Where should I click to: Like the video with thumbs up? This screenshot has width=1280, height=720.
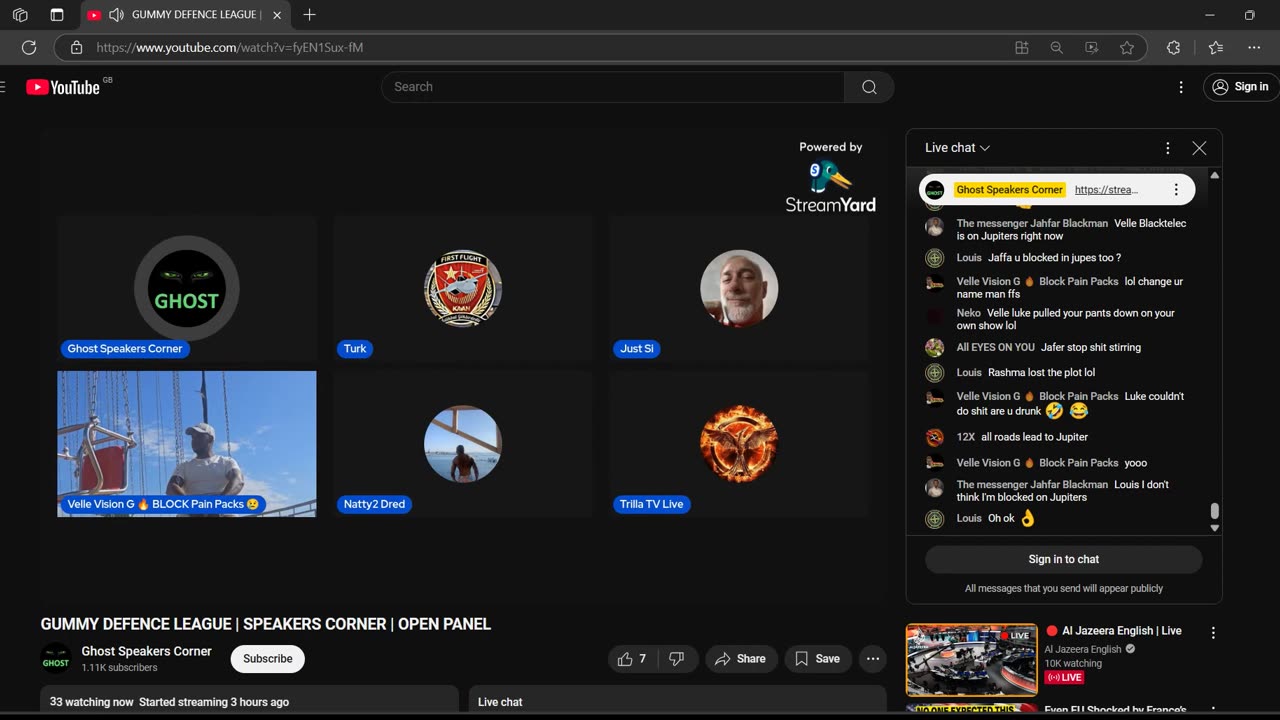tap(632, 659)
